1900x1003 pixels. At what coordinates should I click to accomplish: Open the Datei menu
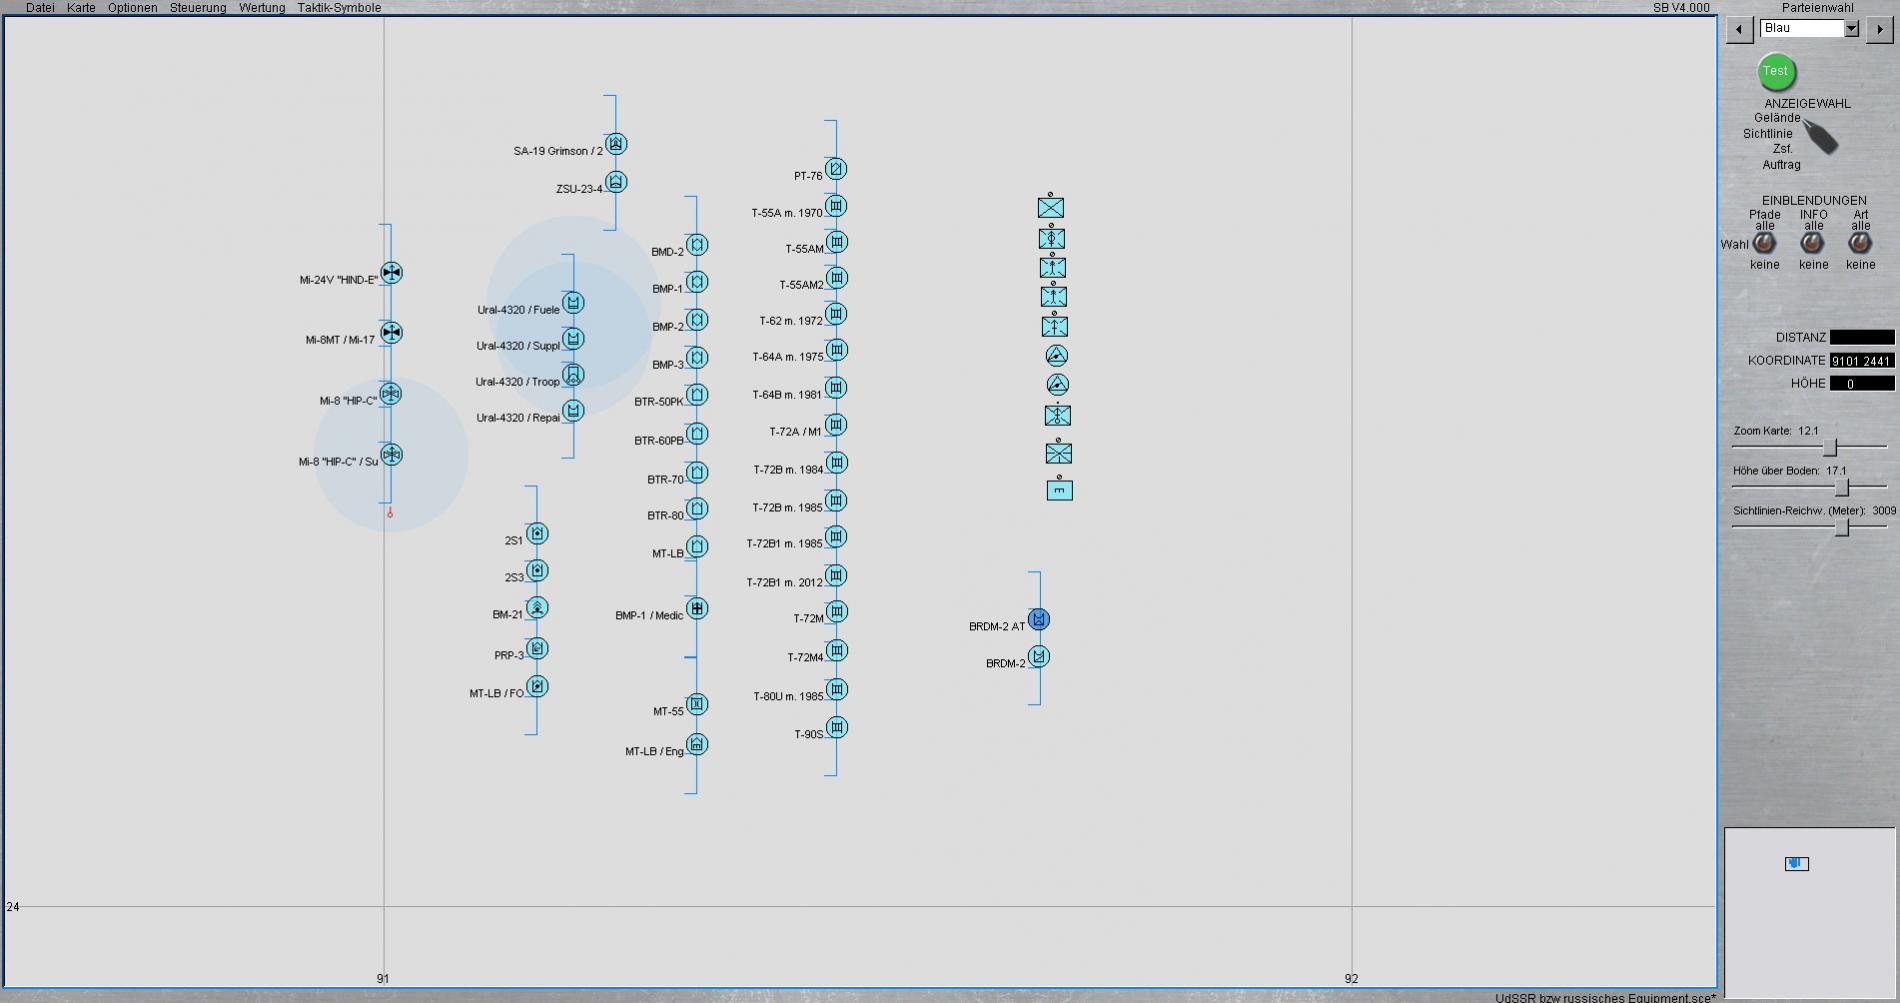point(40,8)
